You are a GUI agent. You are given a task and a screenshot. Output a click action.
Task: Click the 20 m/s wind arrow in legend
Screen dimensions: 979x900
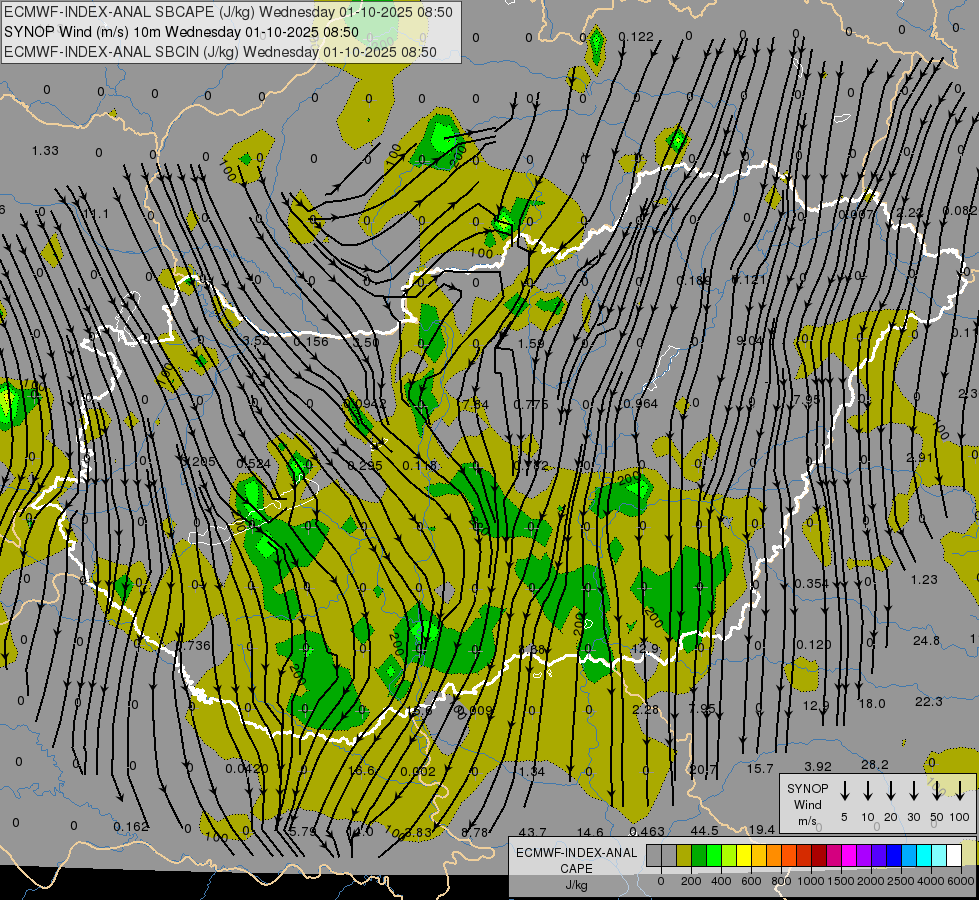pyautogui.click(x=891, y=791)
